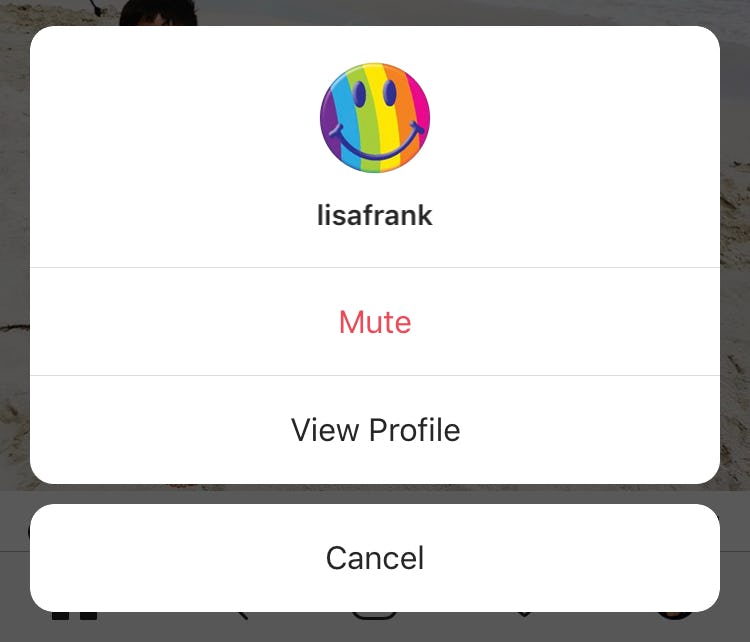Choose Cancel at the bottom card
The width and height of the screenshot is (750, 642).
point(375,558)
